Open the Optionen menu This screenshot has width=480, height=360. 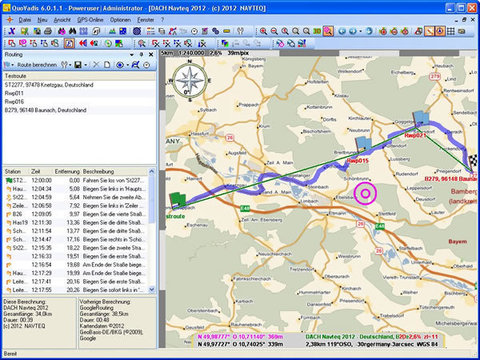click(x=120, y=20)
